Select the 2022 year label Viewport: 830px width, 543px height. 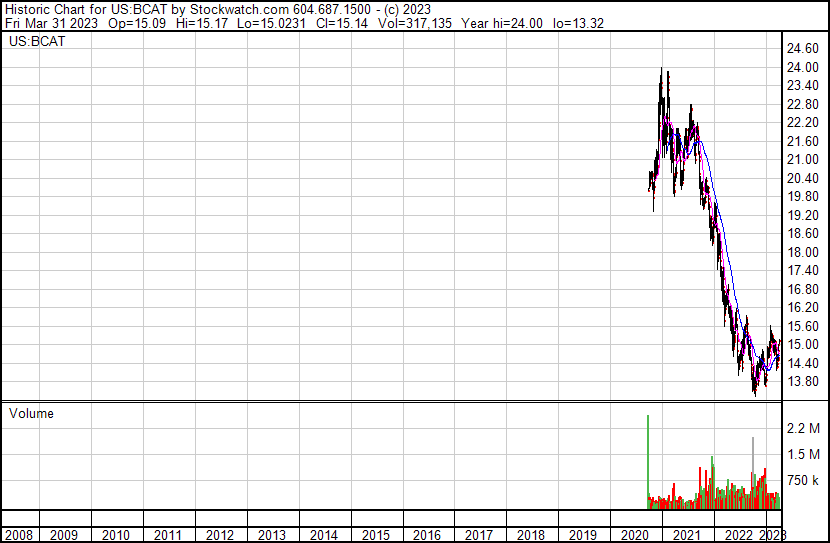tap(738, 535)
